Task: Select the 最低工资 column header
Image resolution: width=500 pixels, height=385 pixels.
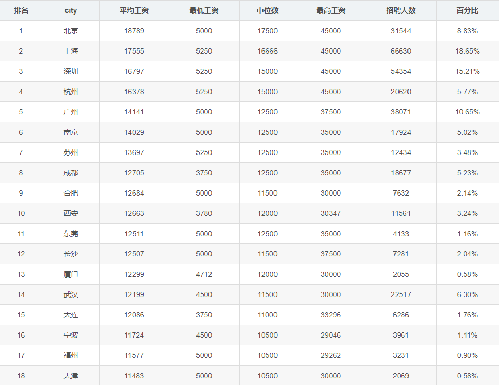Action: 204,11
